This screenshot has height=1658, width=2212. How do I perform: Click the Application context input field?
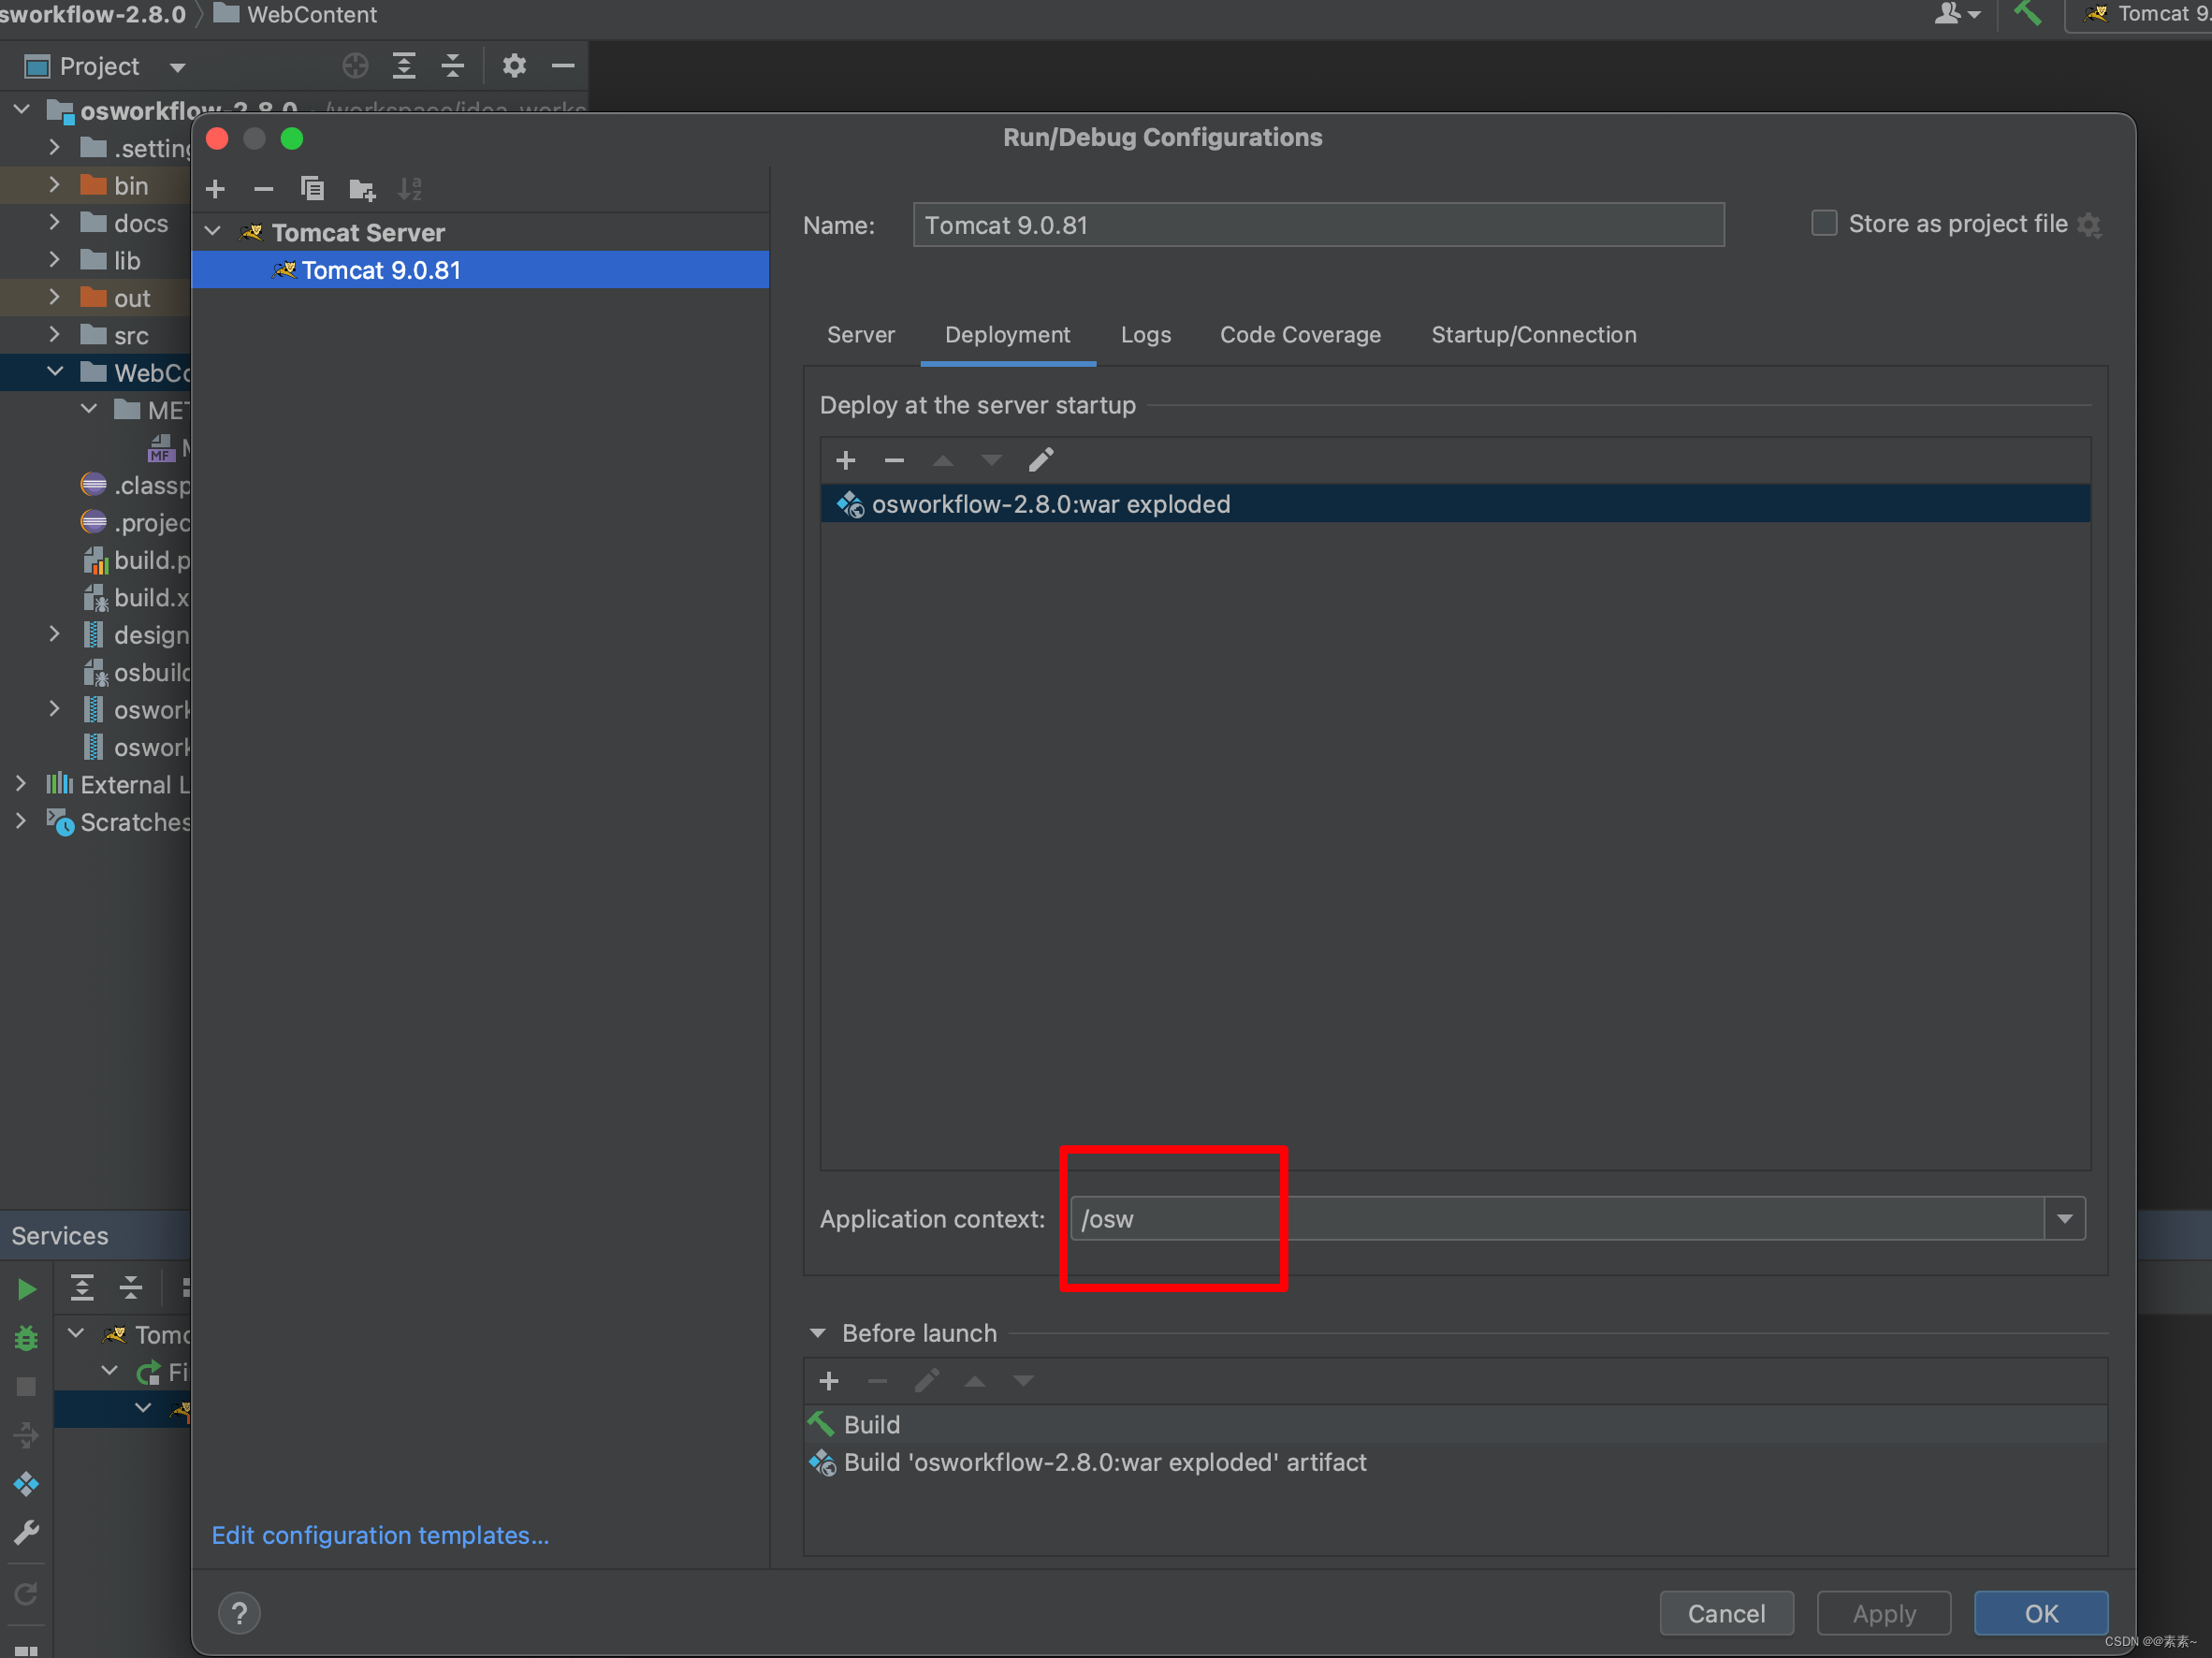coord(1567,1219)
